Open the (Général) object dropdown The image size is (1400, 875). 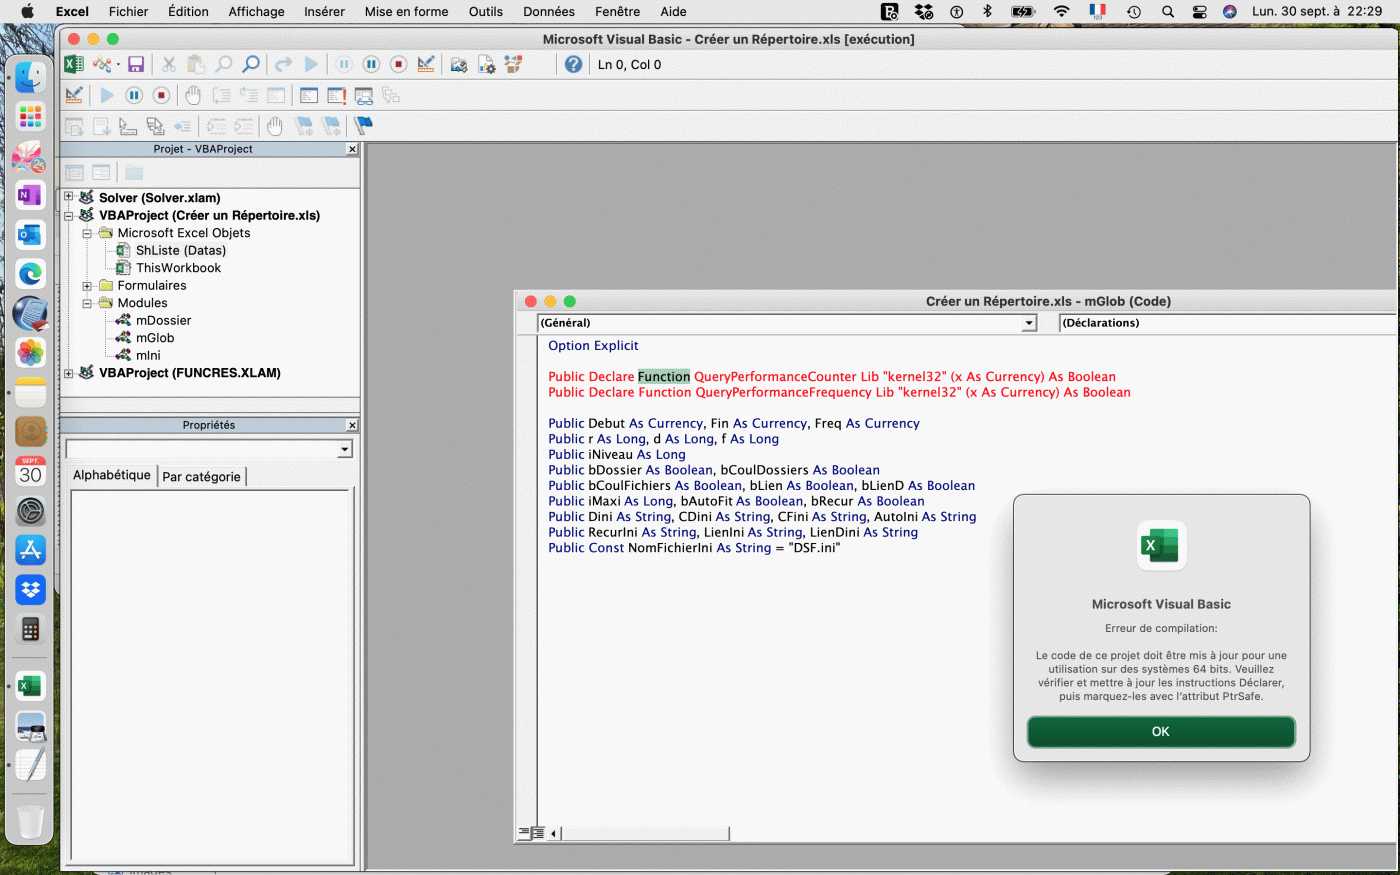tap(1028, 323)
